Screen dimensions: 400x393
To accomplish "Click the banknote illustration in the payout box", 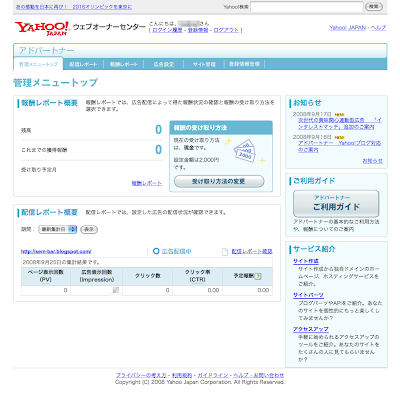I will [x=245, y=150].
